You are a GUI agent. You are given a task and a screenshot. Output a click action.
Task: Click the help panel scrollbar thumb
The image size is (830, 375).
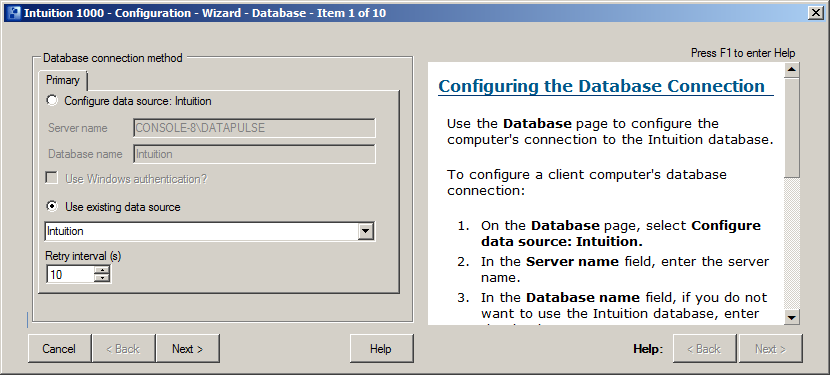coord(792,127)
